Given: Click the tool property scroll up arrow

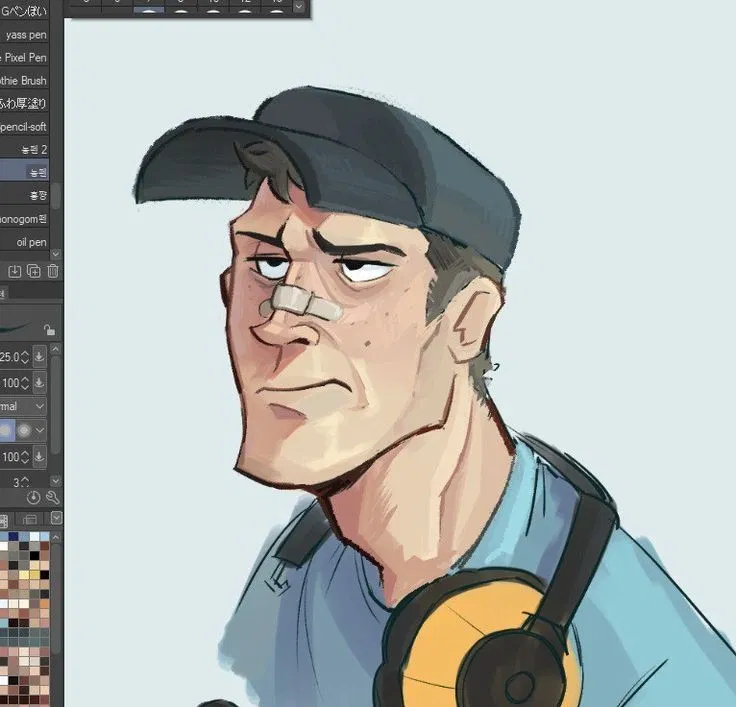Looking at the screenshot, I should click(55, 349).
